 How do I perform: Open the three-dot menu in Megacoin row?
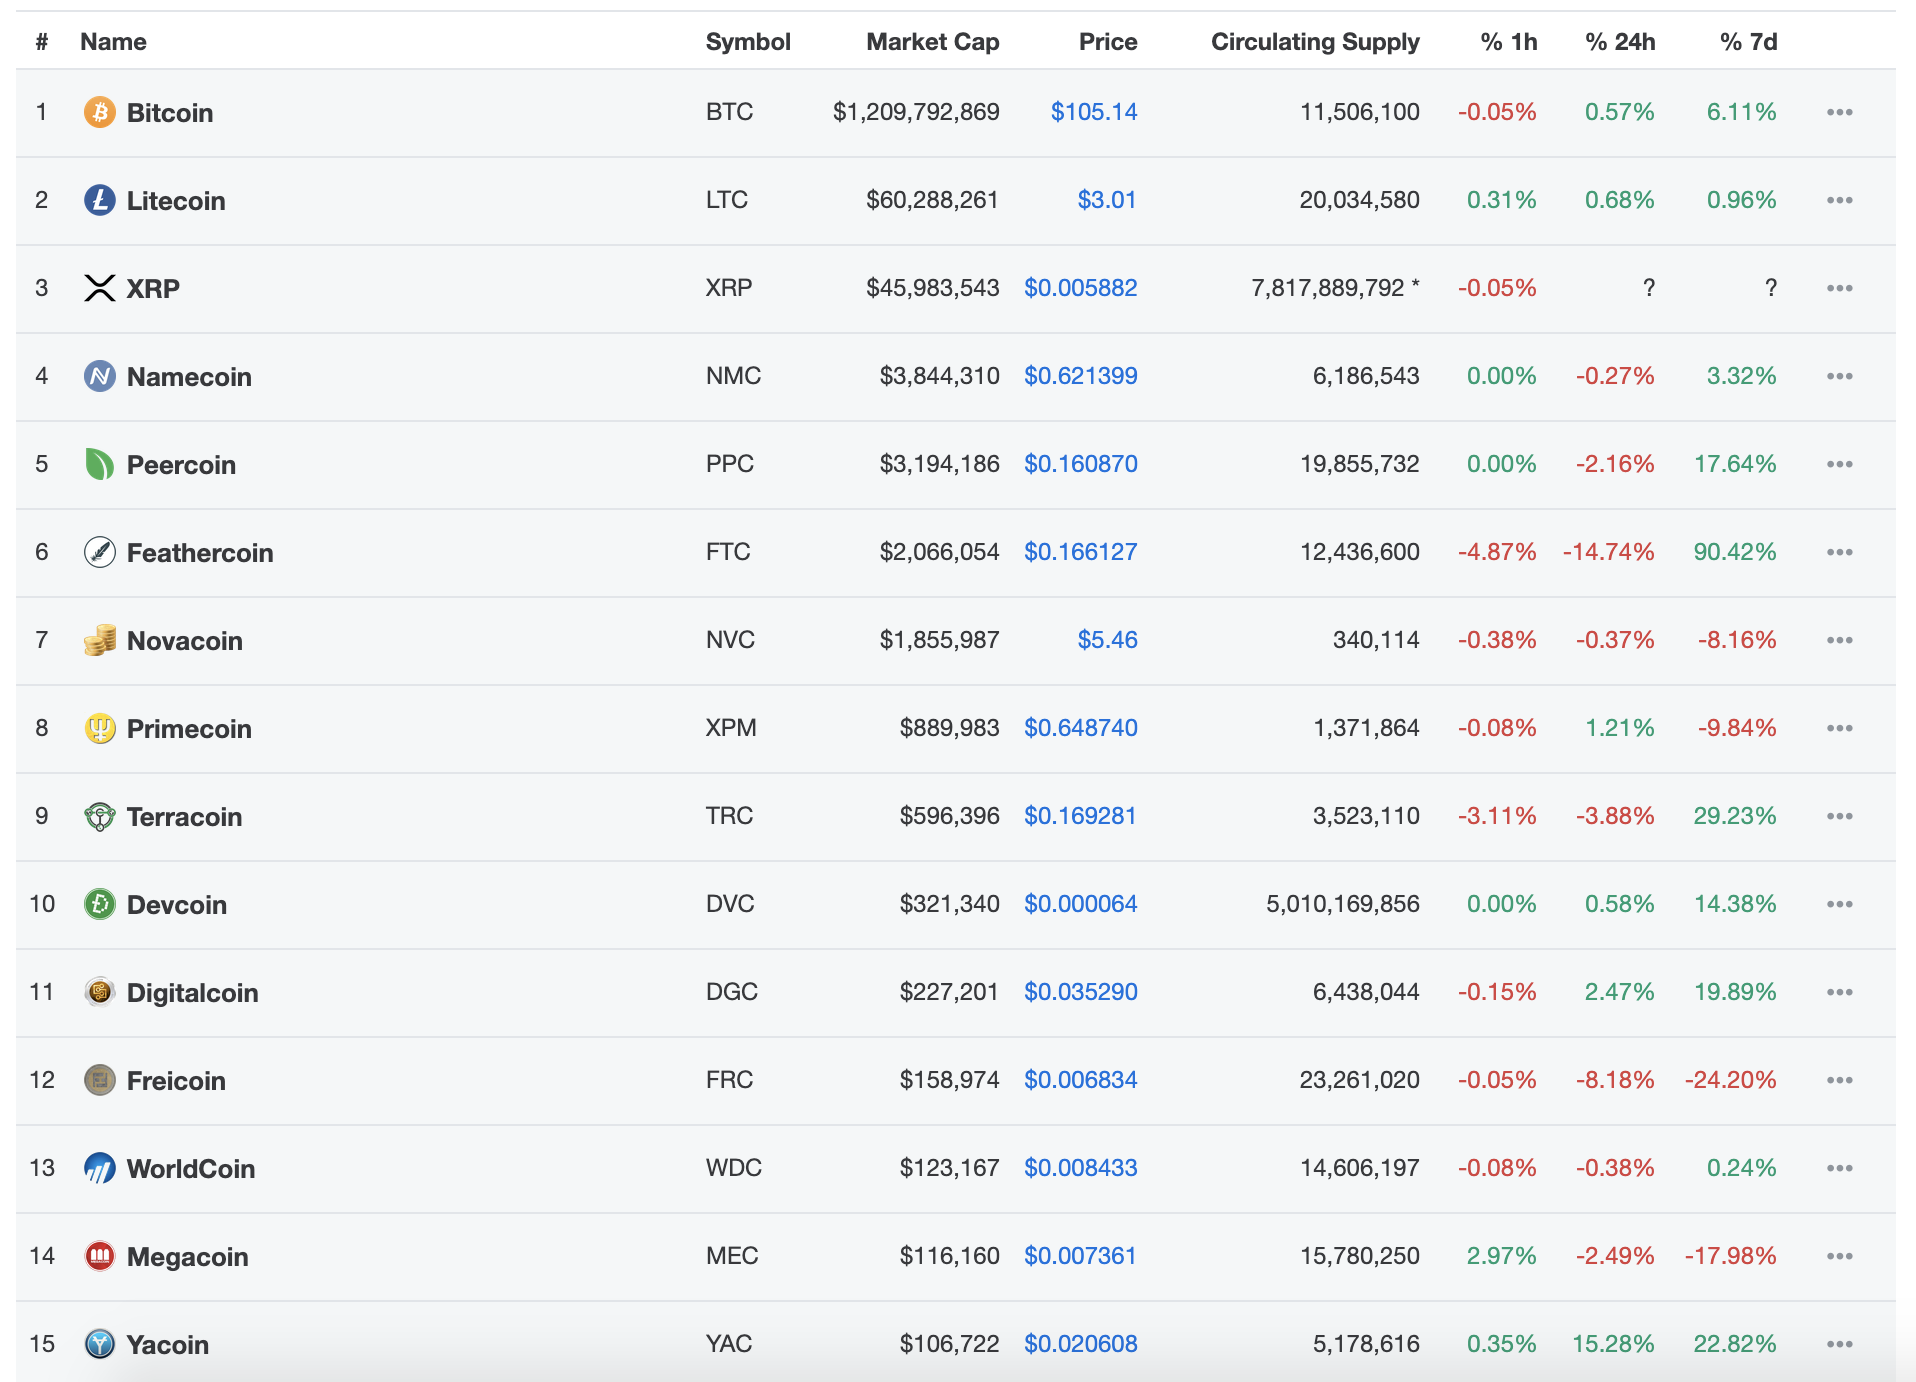1839,1256
